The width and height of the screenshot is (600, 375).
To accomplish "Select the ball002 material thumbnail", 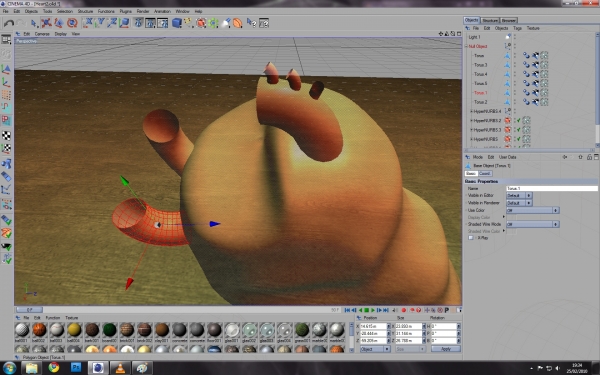I will tap(39, 329).
